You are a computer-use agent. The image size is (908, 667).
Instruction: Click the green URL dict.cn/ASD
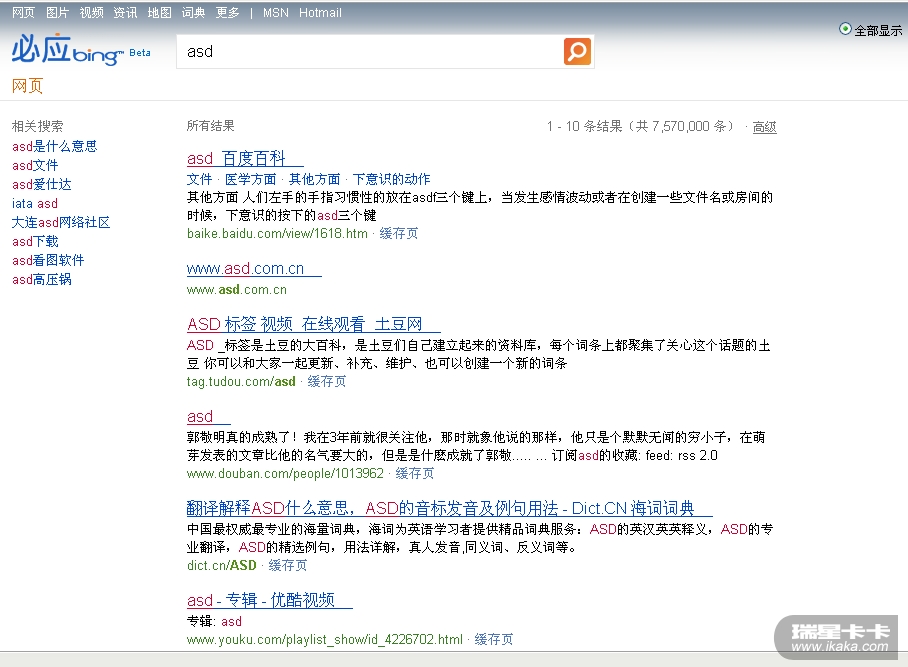[222, 566]
